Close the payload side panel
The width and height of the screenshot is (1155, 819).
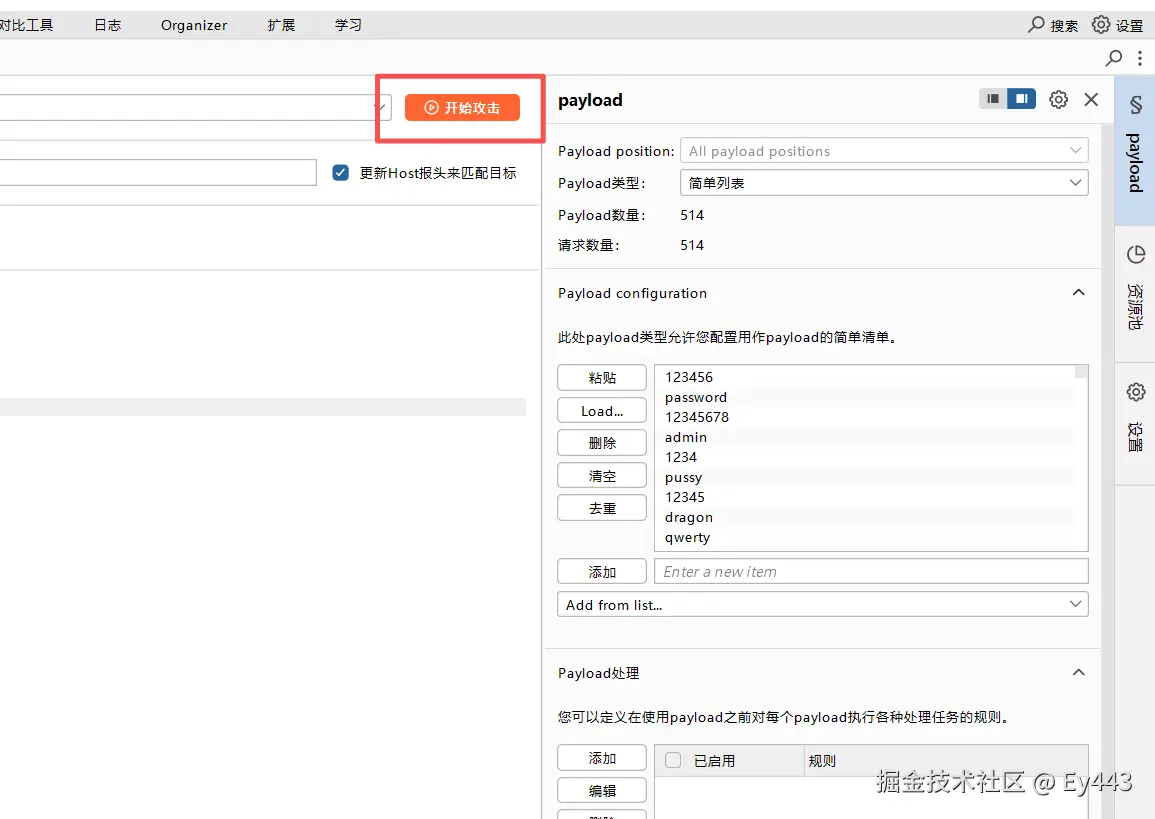pyautogui.click(x=1091, y=99)
